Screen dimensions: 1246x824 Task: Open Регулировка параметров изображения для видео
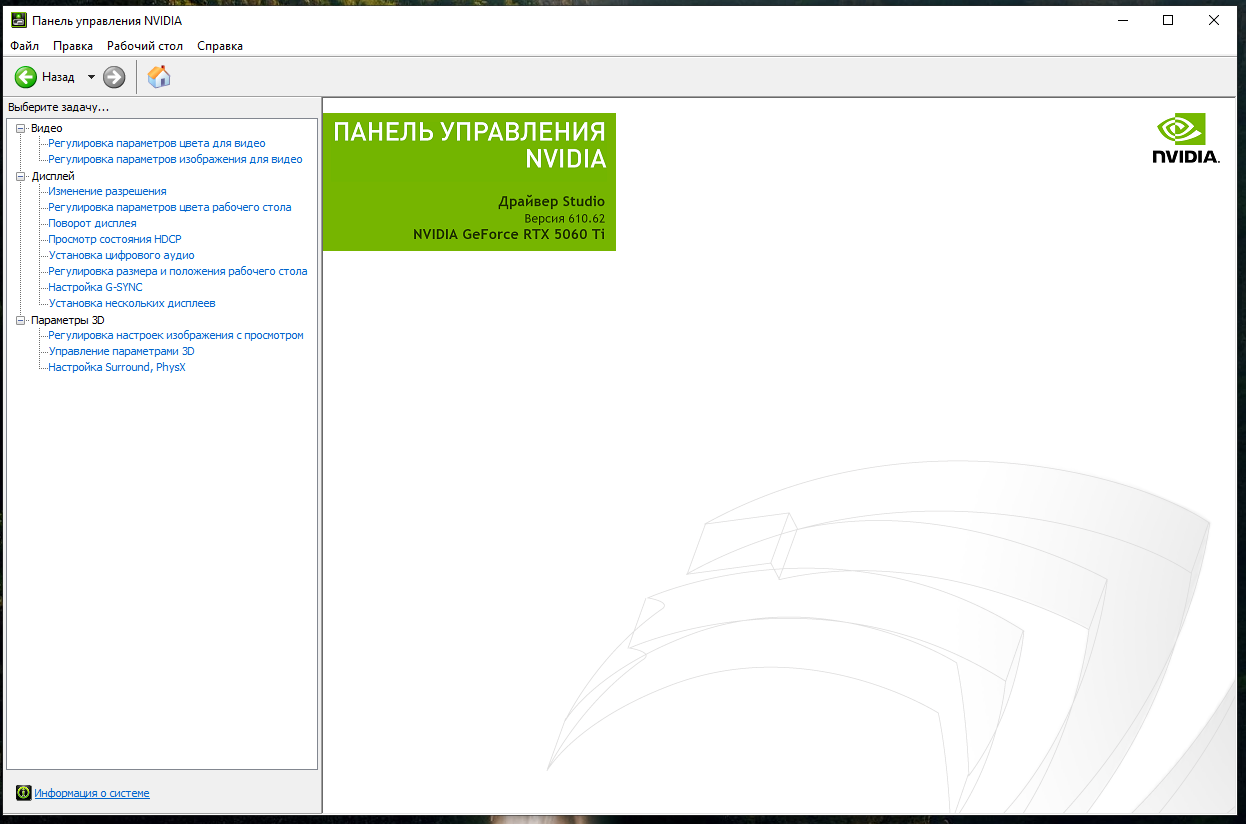[x=175, y=159]
